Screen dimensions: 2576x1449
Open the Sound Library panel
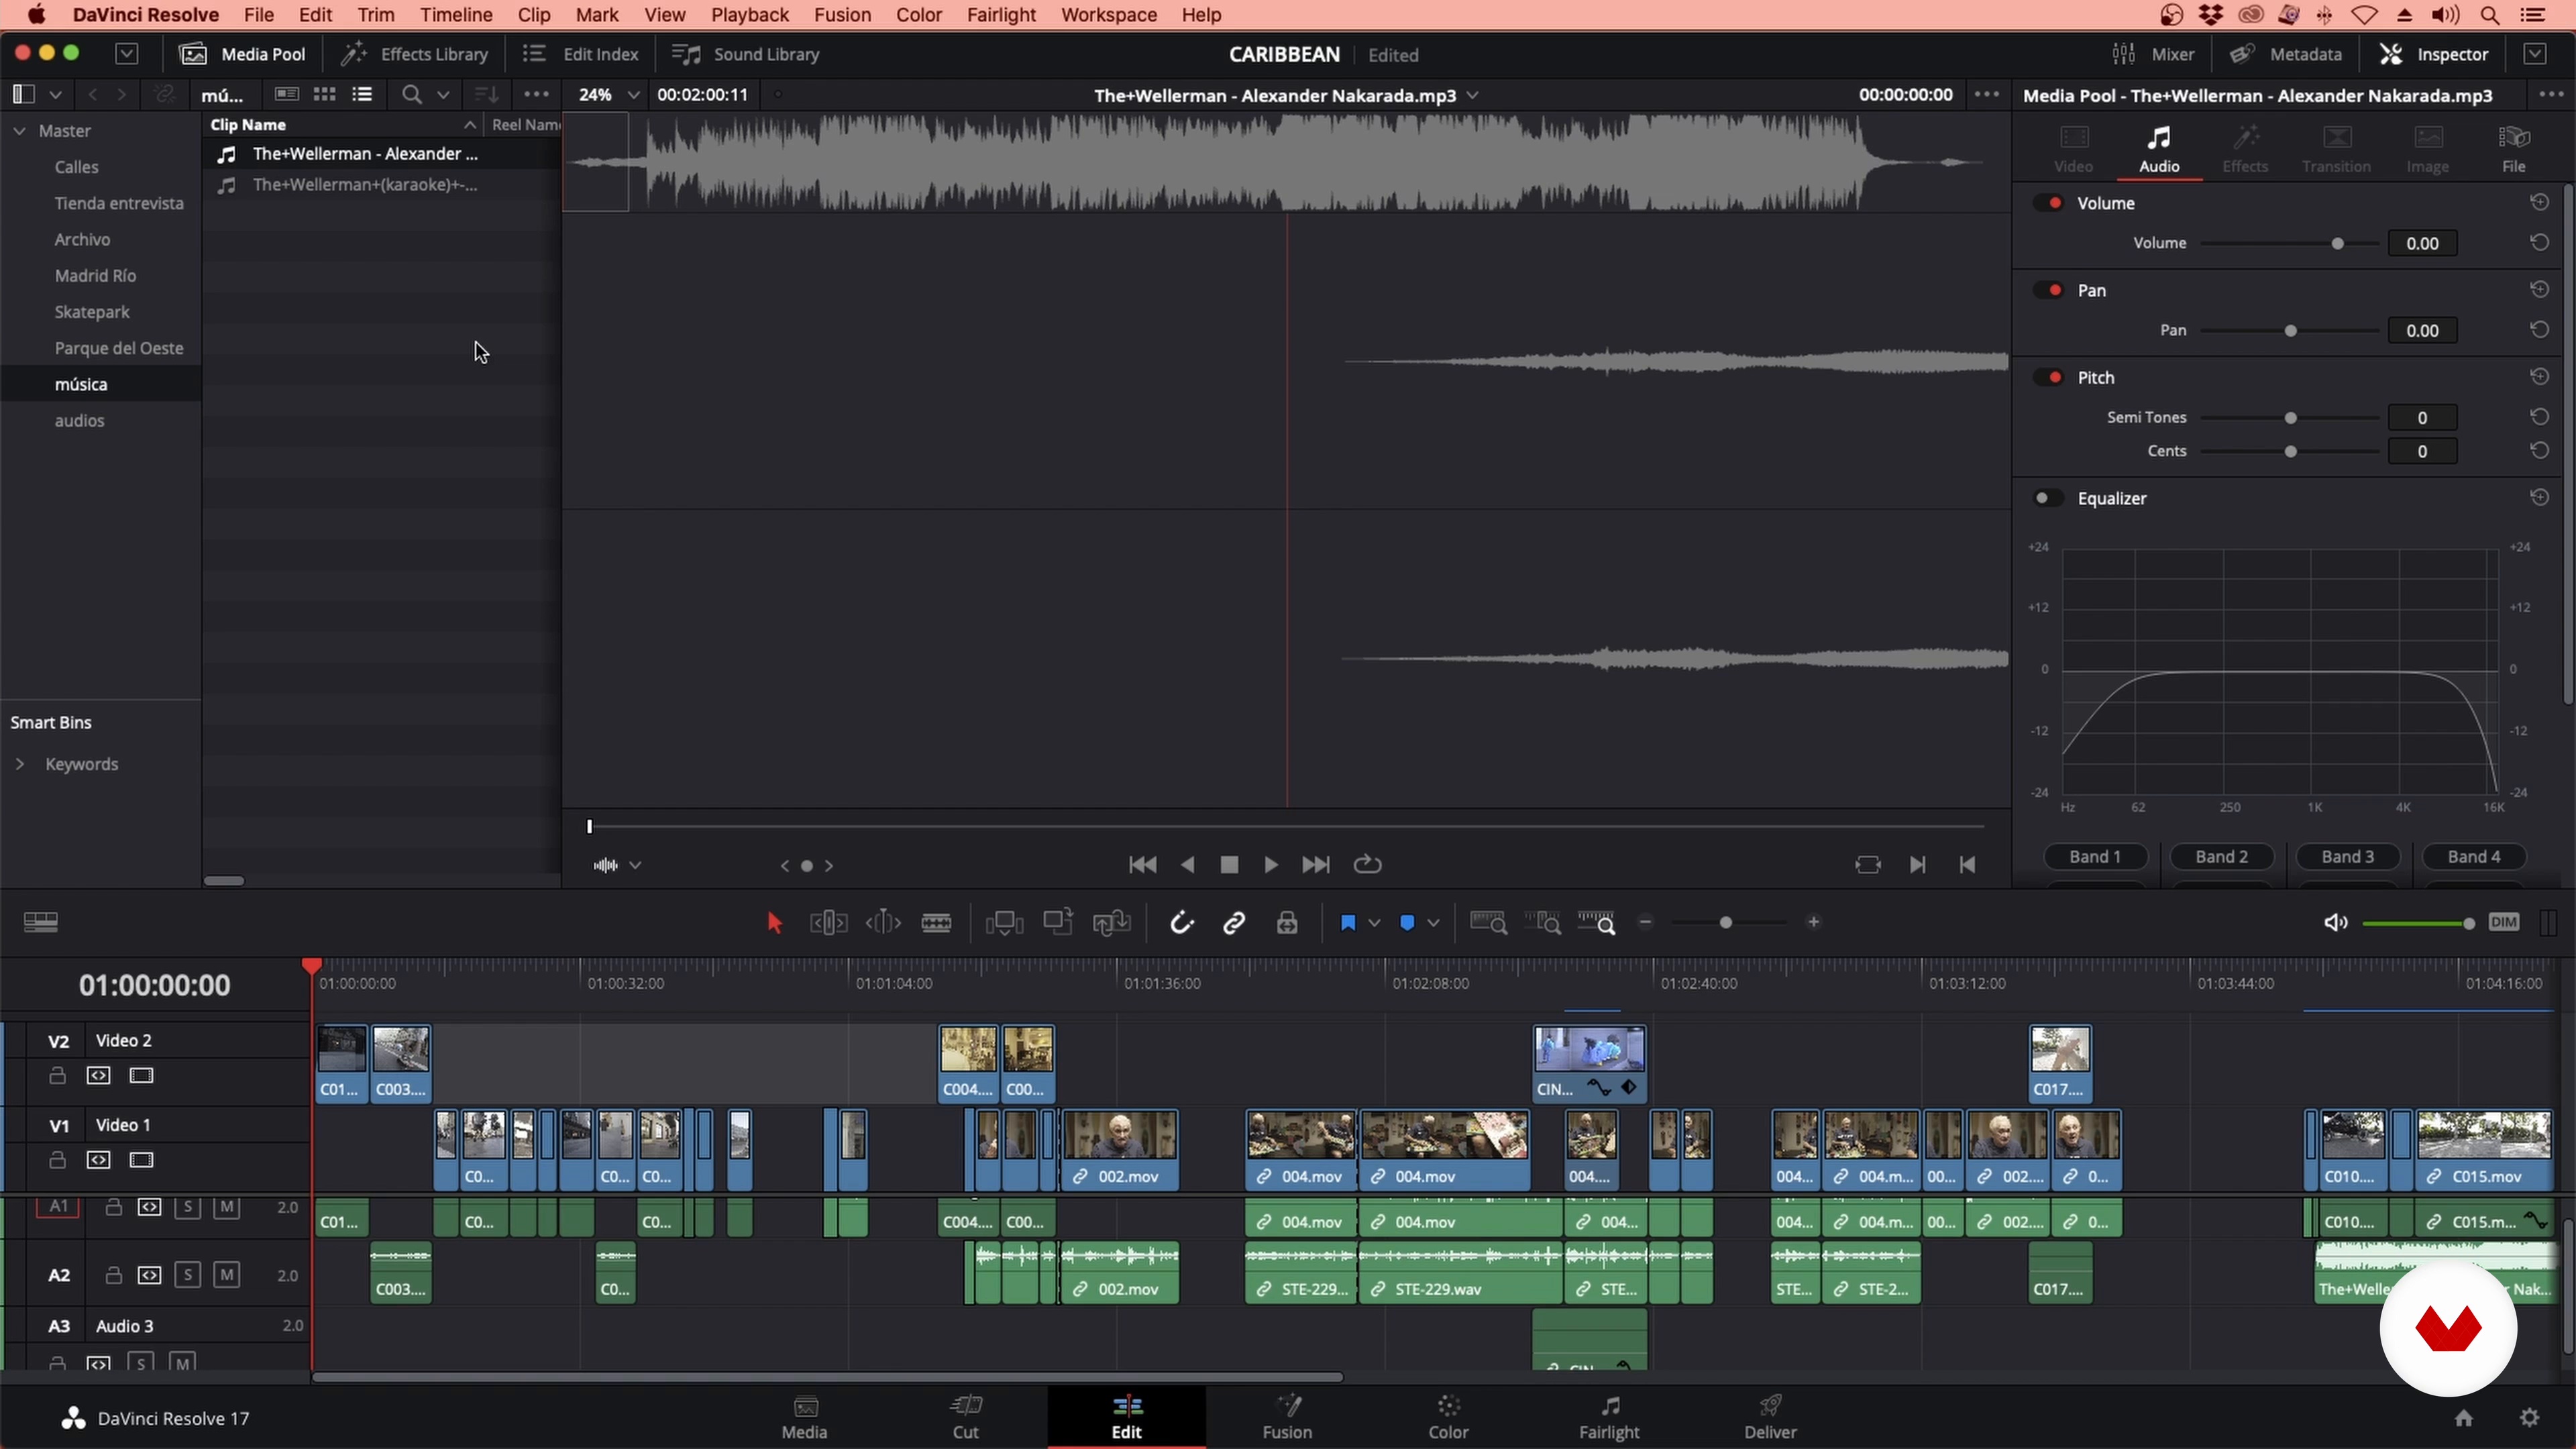pyautogui.click(x=746, y=54)
